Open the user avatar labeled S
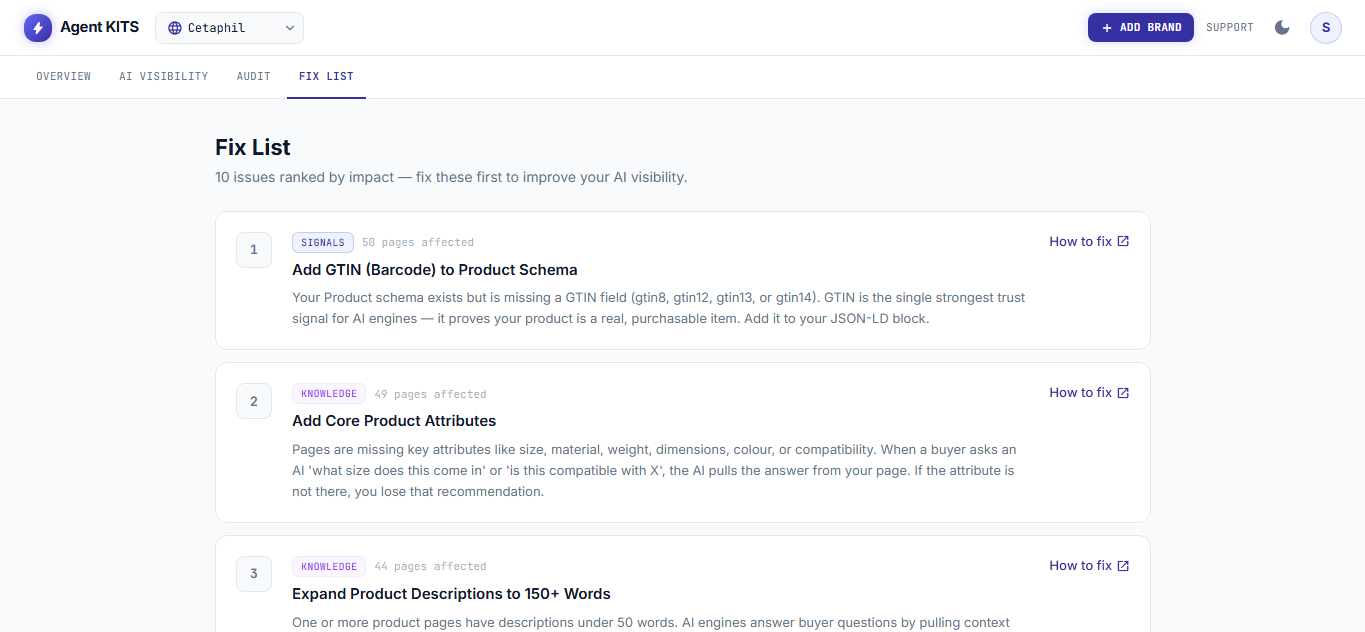Screen dimensions: 1365x632 click(x=1326, y=28)
